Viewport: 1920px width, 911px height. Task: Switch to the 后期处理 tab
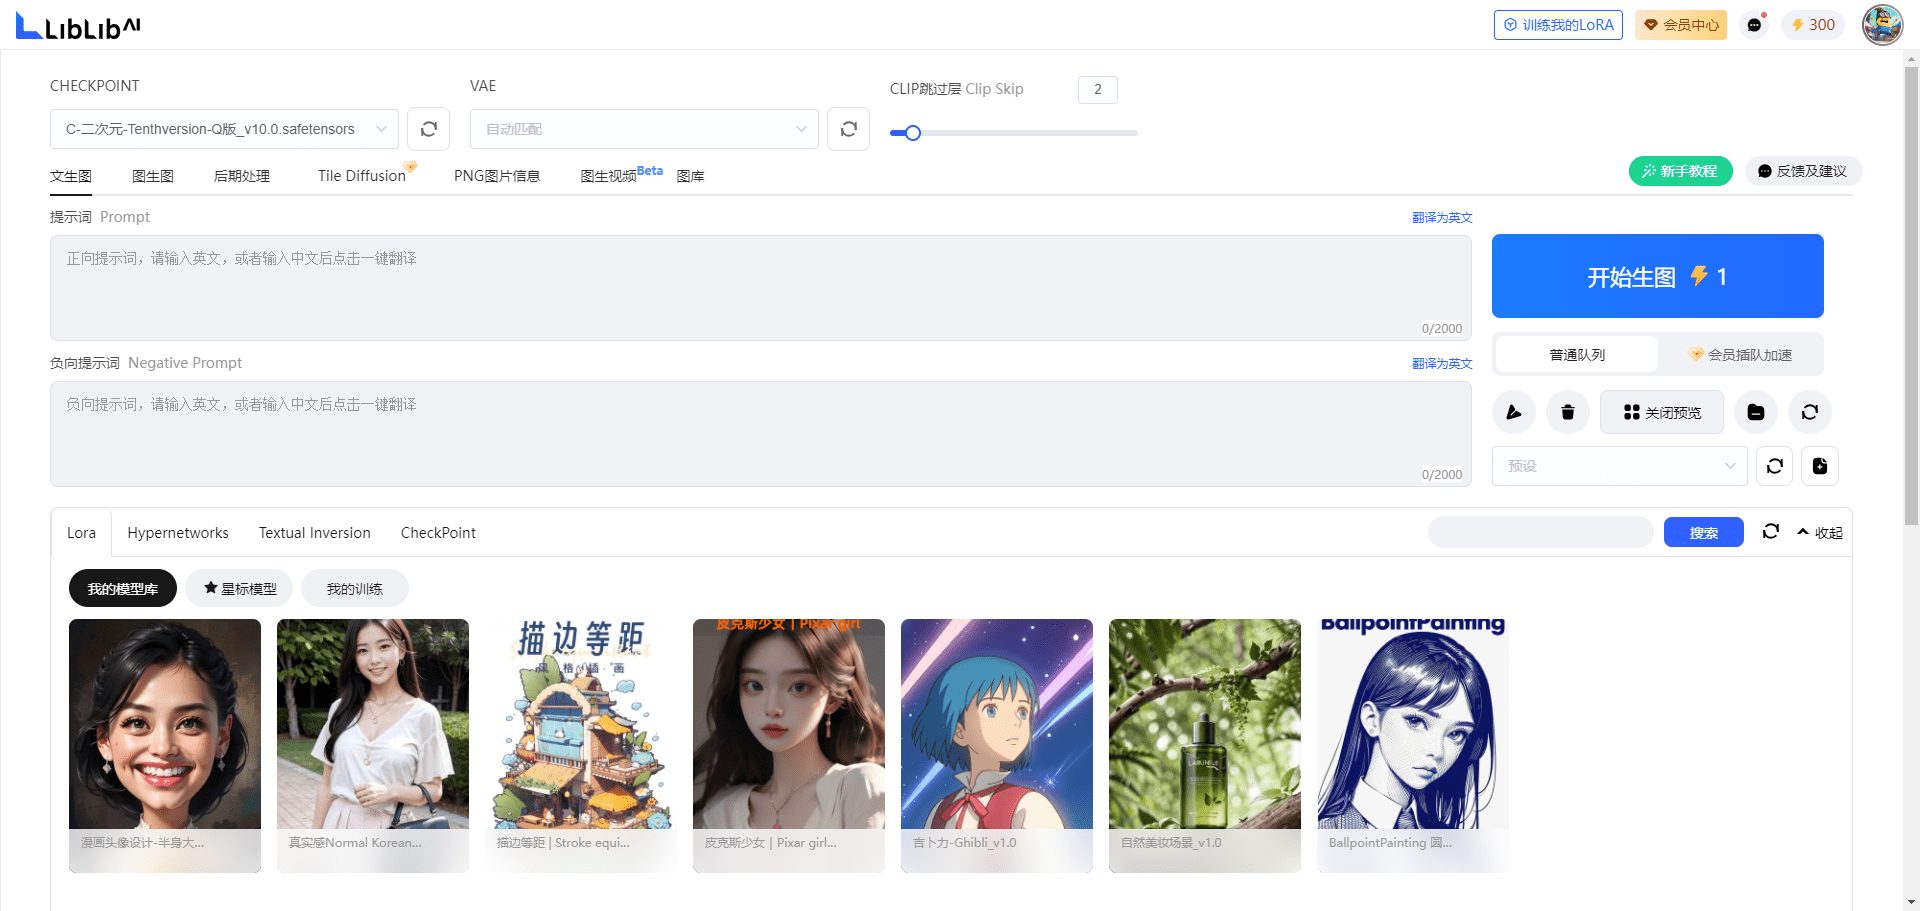[242, 176]
